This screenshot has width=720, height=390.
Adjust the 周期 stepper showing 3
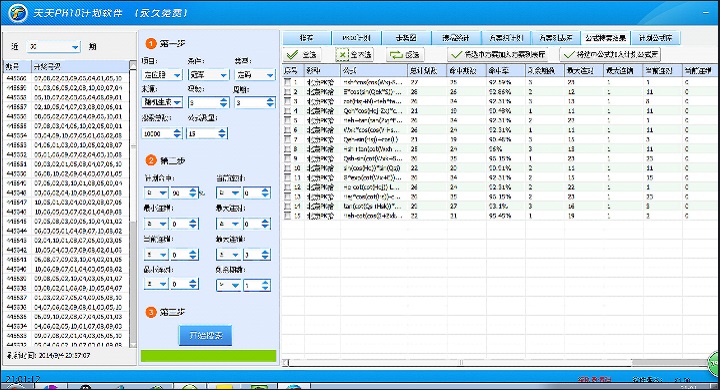coord(255,102)
